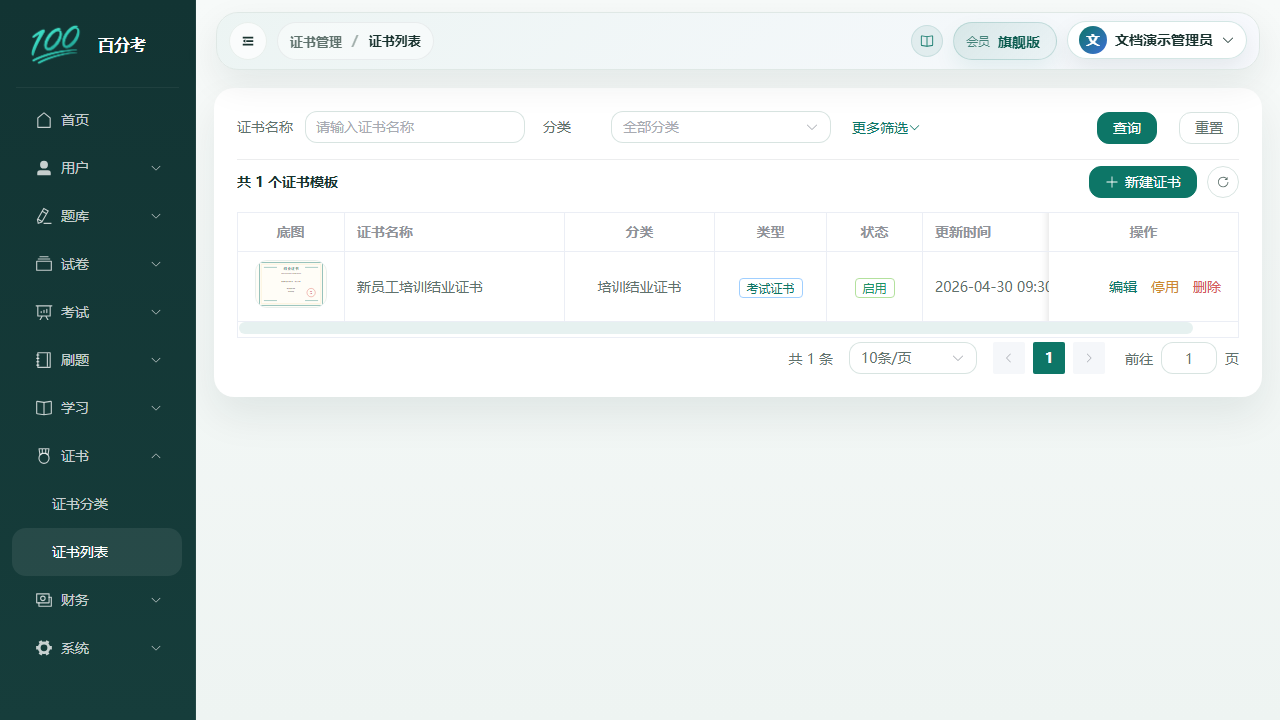Click the 操作 column header
Viewport: 1280px width, 720px height.
point(1143,232)
